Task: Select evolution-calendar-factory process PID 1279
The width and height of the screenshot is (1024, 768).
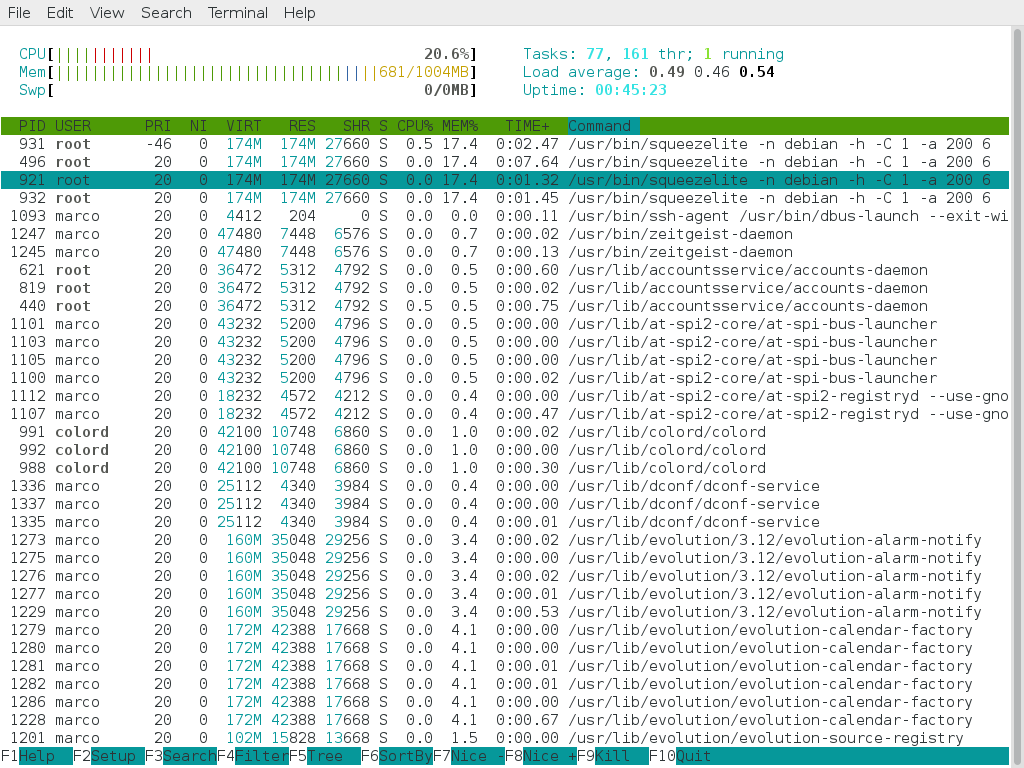Action: (505, 630)
